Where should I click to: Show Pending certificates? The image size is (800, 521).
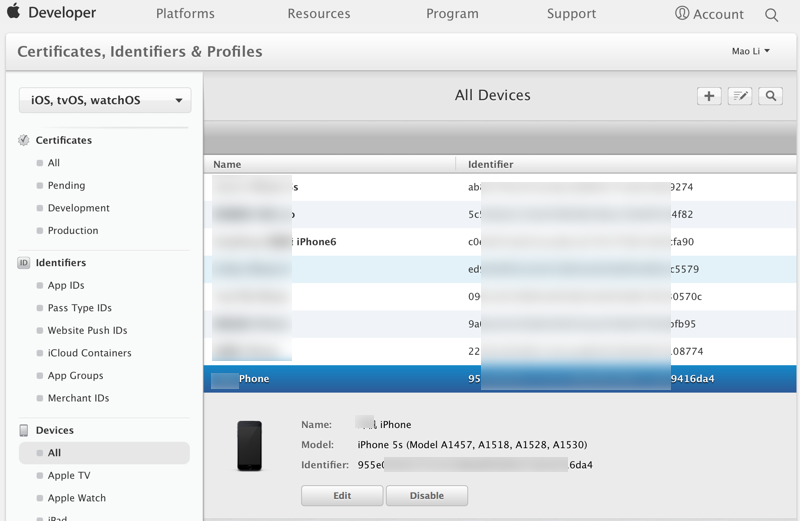click(66, 185)
